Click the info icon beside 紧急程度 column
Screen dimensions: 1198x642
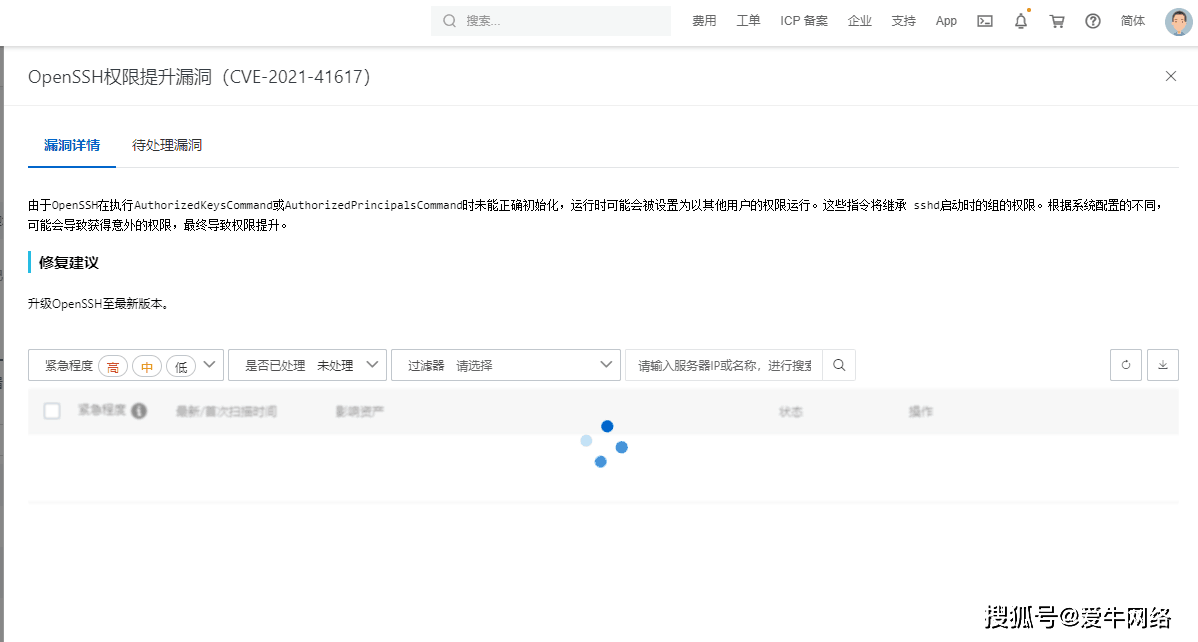point(139,411)
